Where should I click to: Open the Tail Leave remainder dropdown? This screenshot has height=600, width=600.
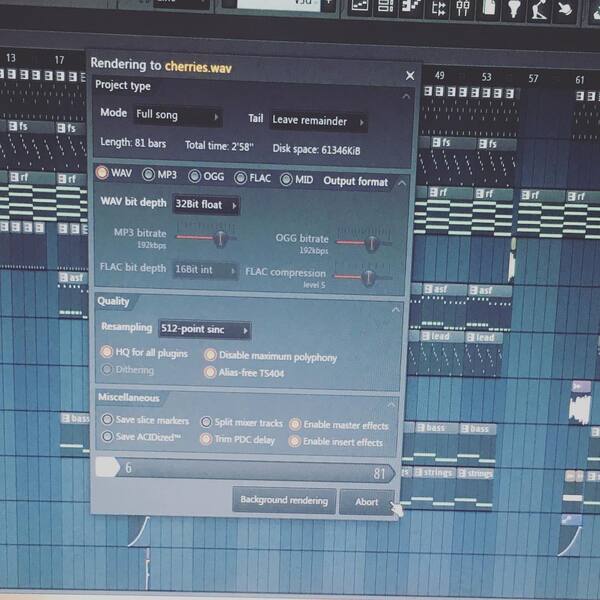point(318,121)
